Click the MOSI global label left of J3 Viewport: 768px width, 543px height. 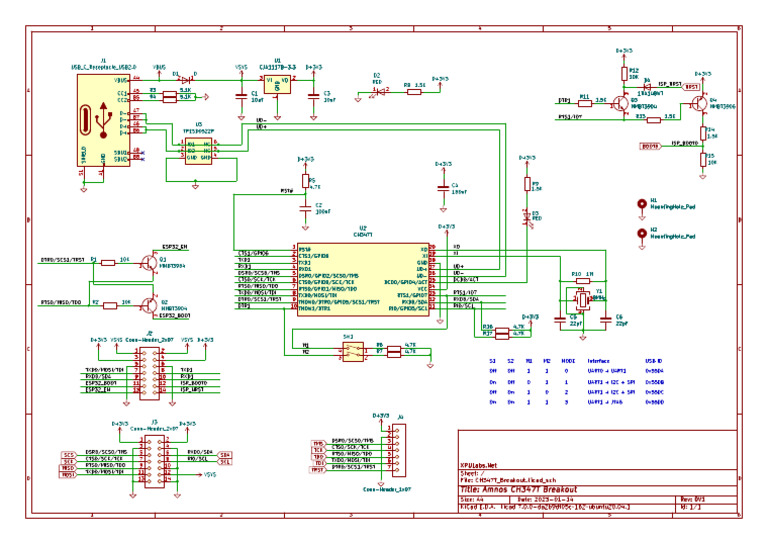(x=68, y=474)
